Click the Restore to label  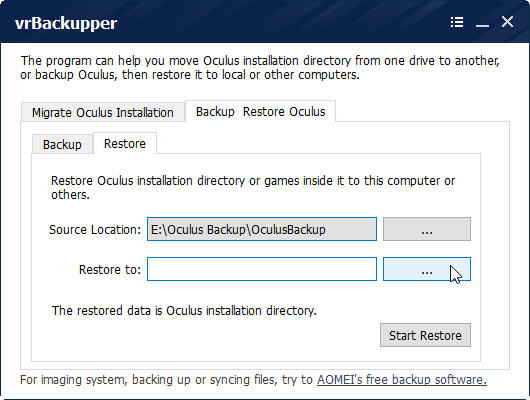(110, 269)
